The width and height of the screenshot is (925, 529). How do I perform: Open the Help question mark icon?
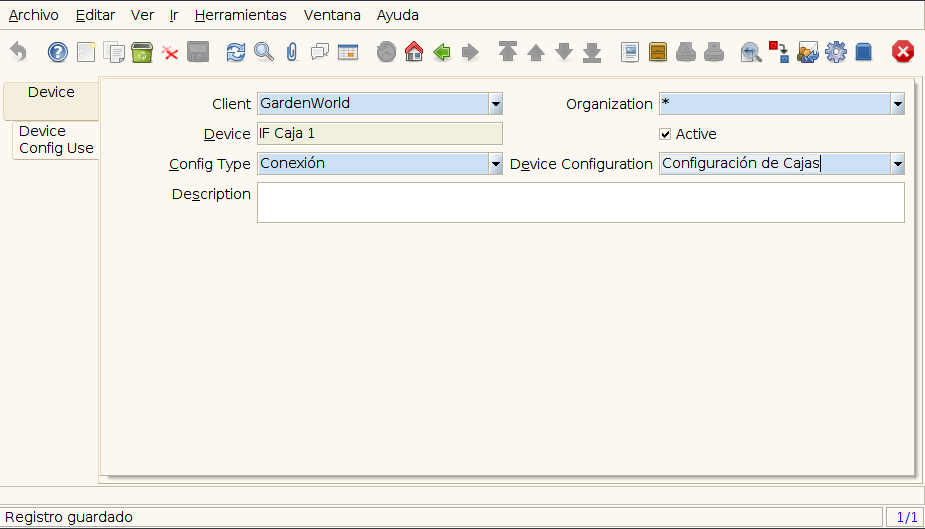click(x=57, y=52)
